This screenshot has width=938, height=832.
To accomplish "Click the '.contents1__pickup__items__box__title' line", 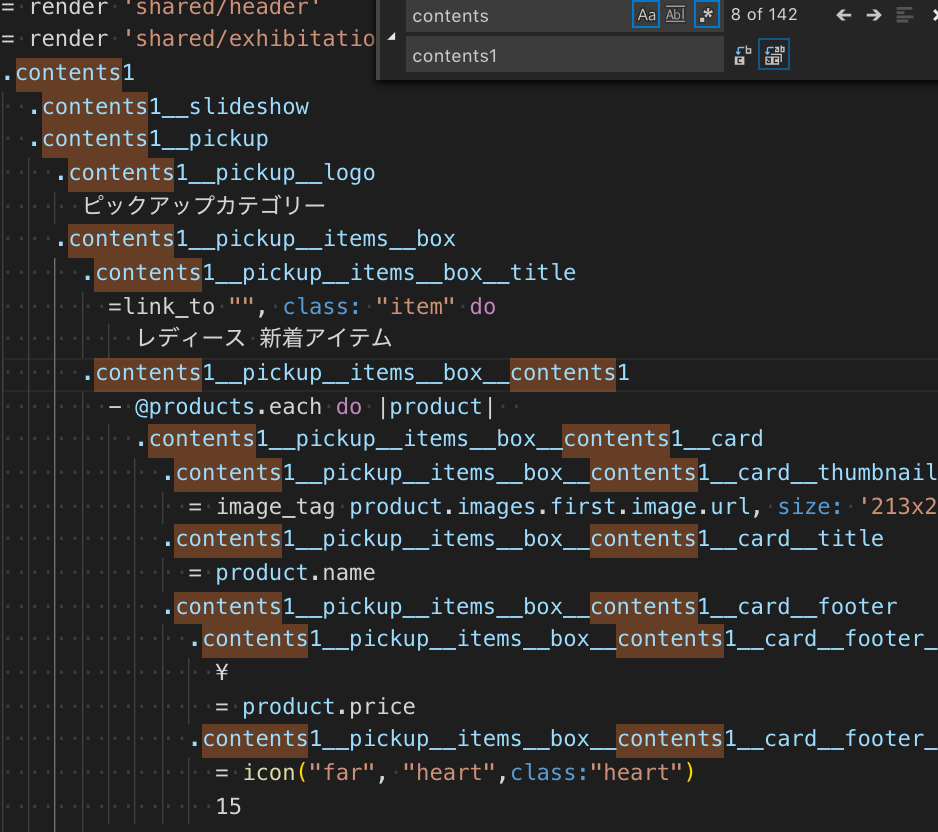I will pyautogui.click(x=329, y=273).
